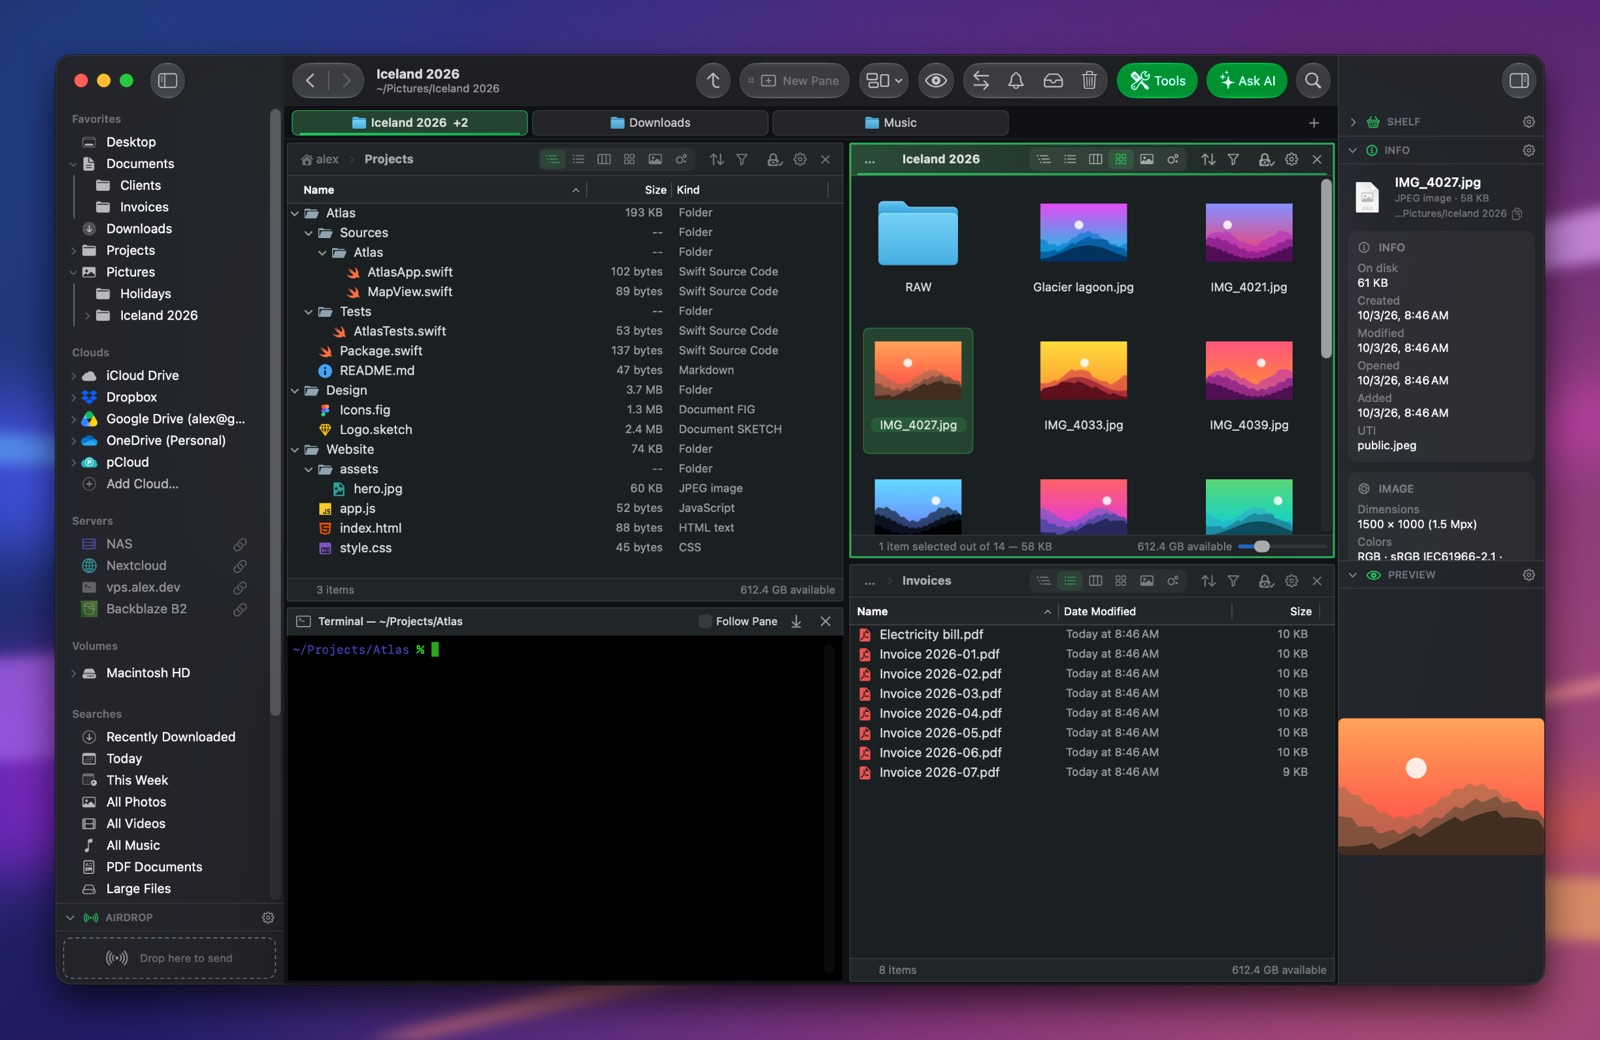Switch Iceland 2026 pane to gallery view
This screenshot has height=1040, width=1600.
coord(1147,159)
